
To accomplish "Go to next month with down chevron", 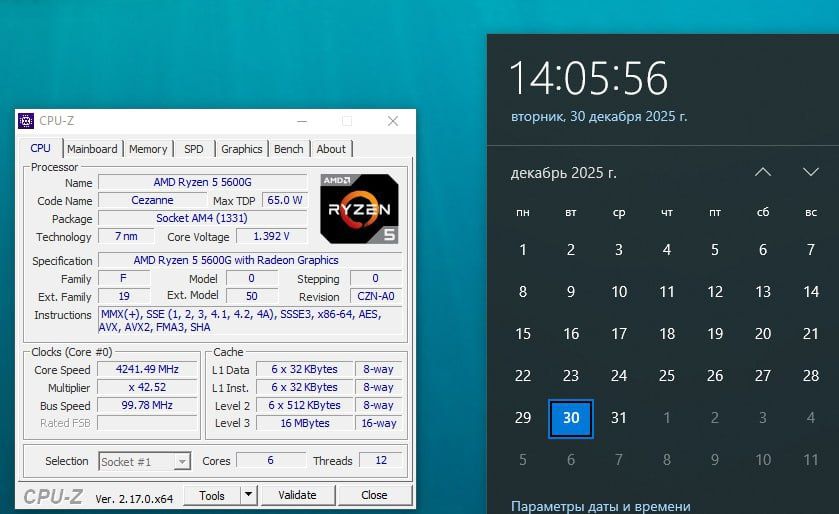I will point(811,172).
